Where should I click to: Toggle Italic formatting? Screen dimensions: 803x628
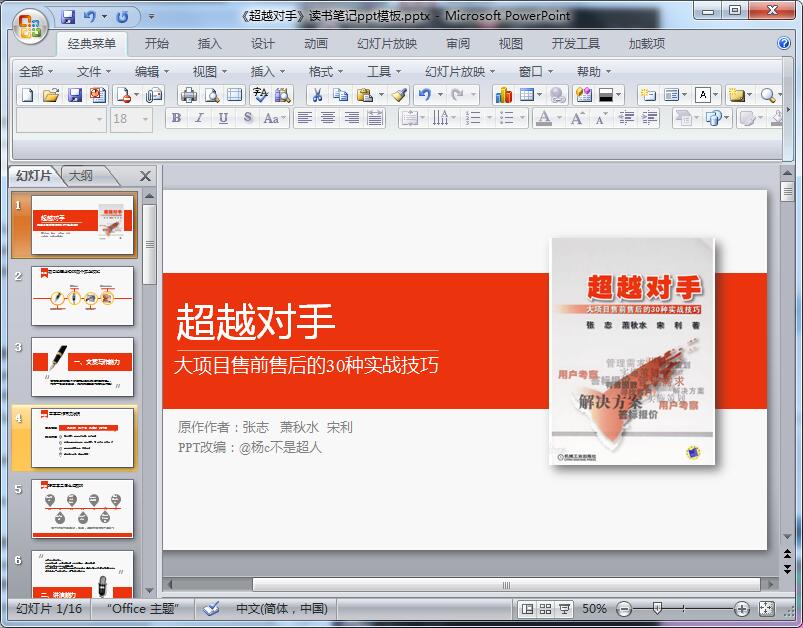200,118
